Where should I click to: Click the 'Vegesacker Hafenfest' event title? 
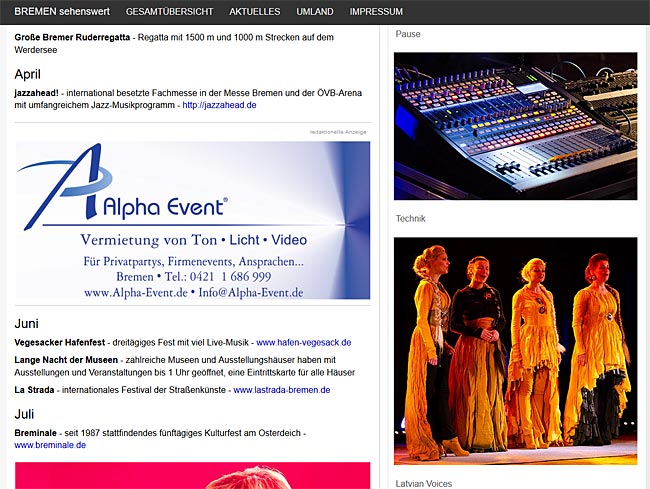(x=60, y=343)
